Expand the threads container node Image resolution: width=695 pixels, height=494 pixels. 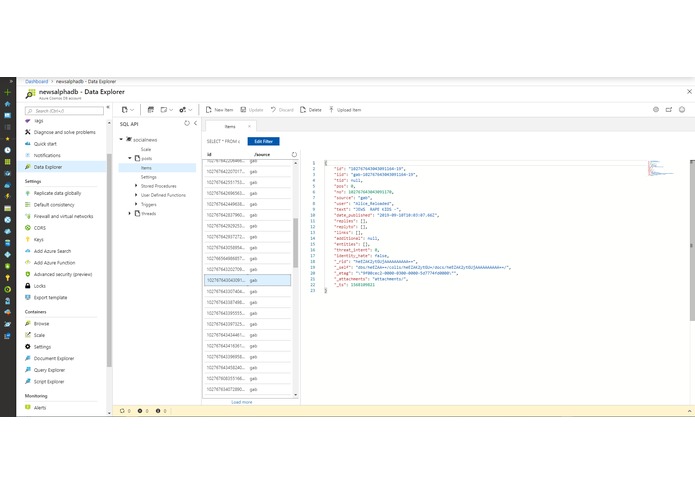(x=130, y=214)
